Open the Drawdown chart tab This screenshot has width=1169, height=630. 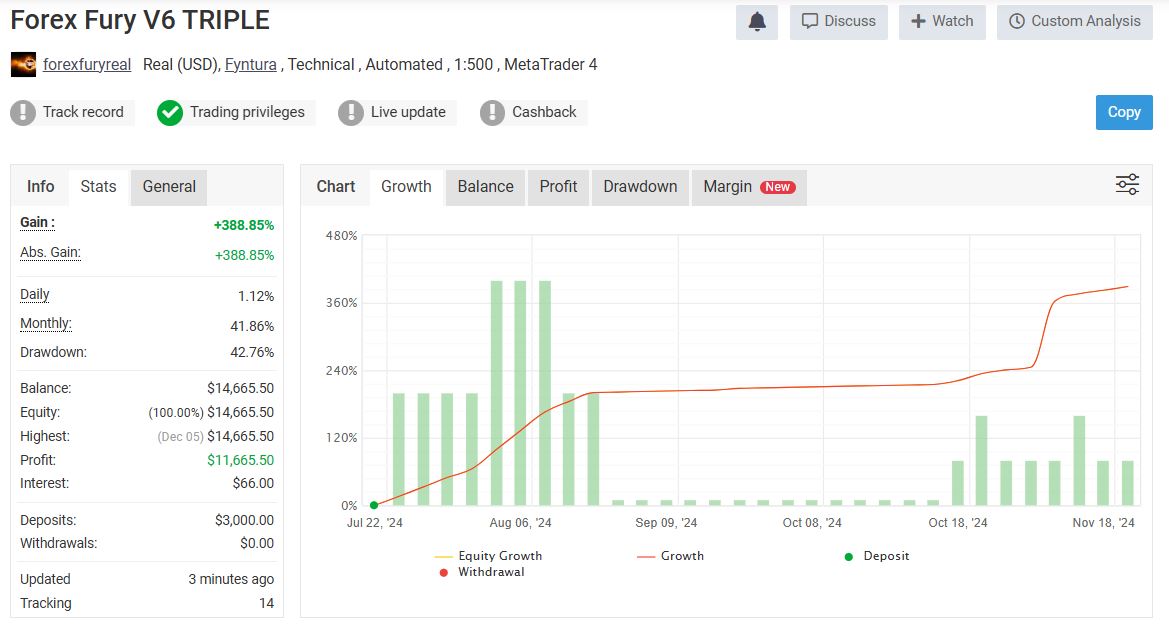point(640,187)
